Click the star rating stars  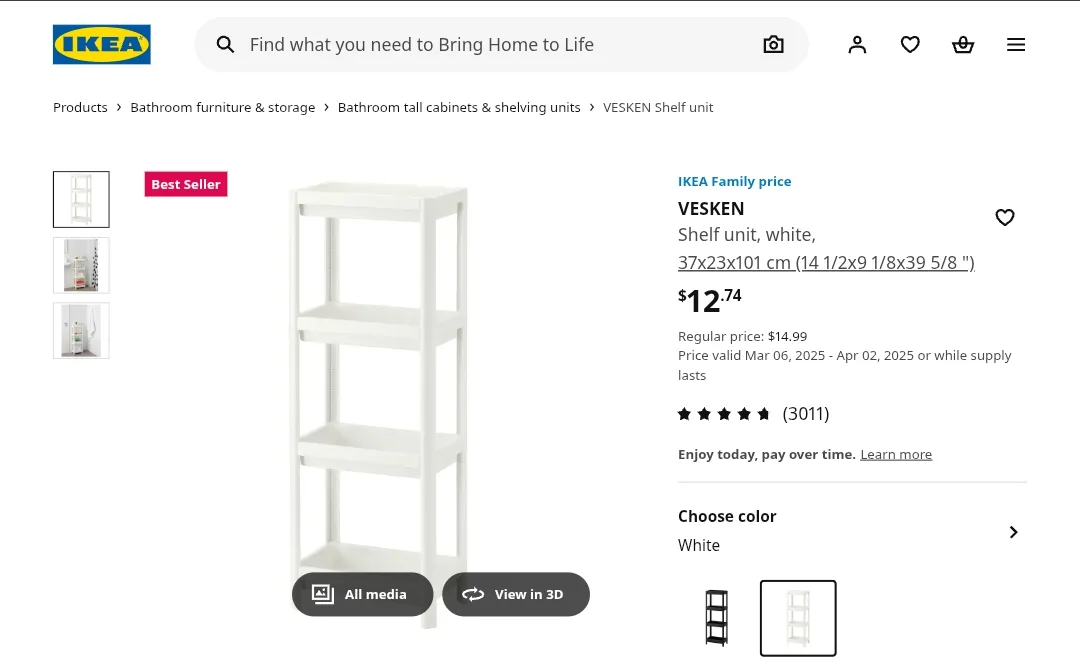point(724,413)
